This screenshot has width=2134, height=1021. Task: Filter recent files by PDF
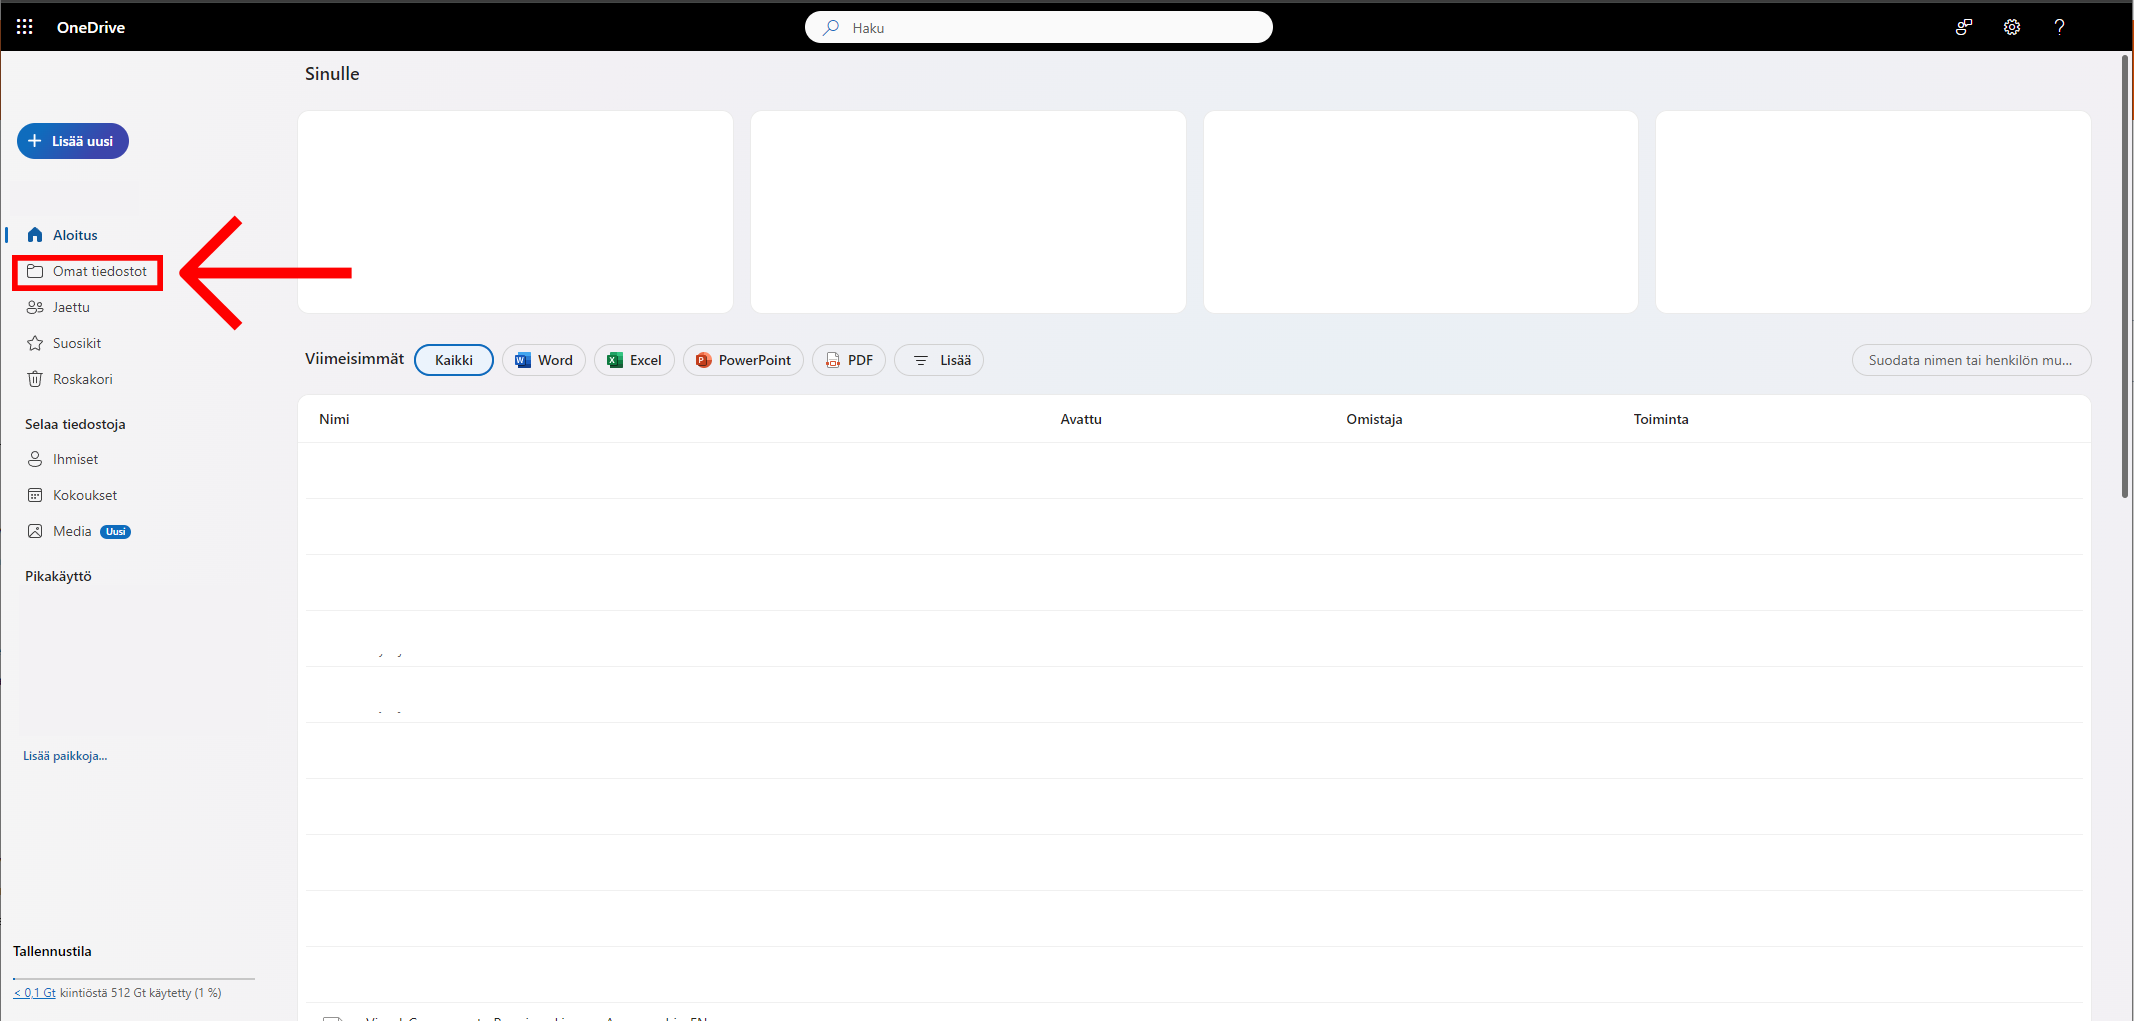point(849,360)
